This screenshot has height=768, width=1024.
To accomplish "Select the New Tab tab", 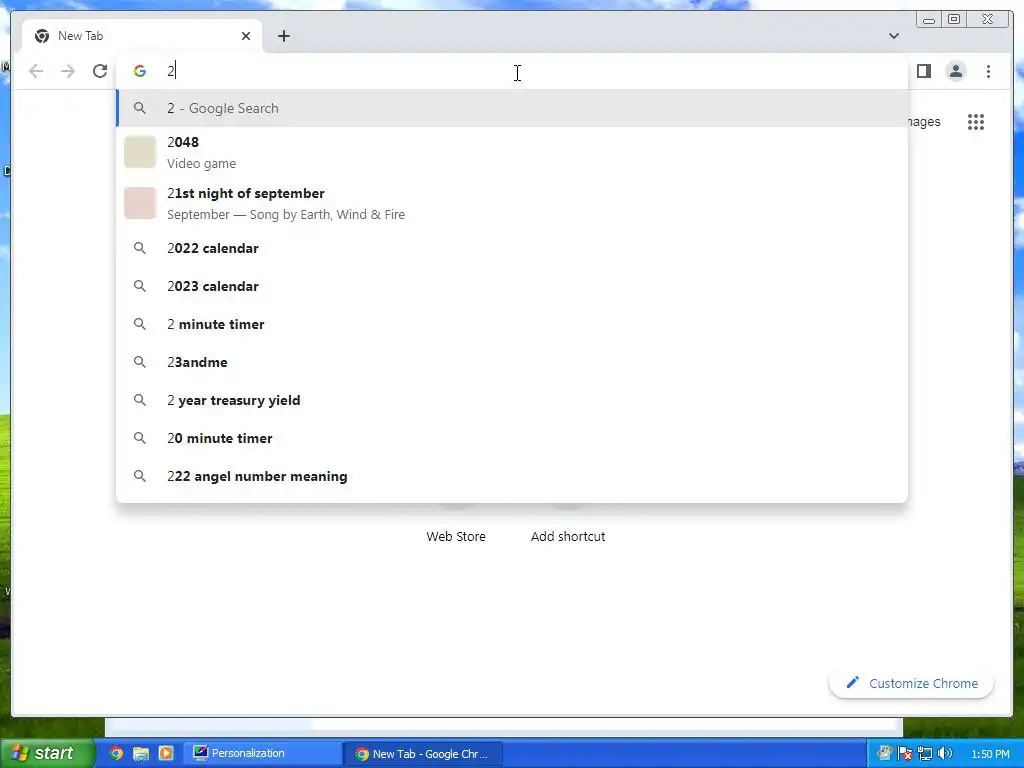I will click(x=142, y=36).
